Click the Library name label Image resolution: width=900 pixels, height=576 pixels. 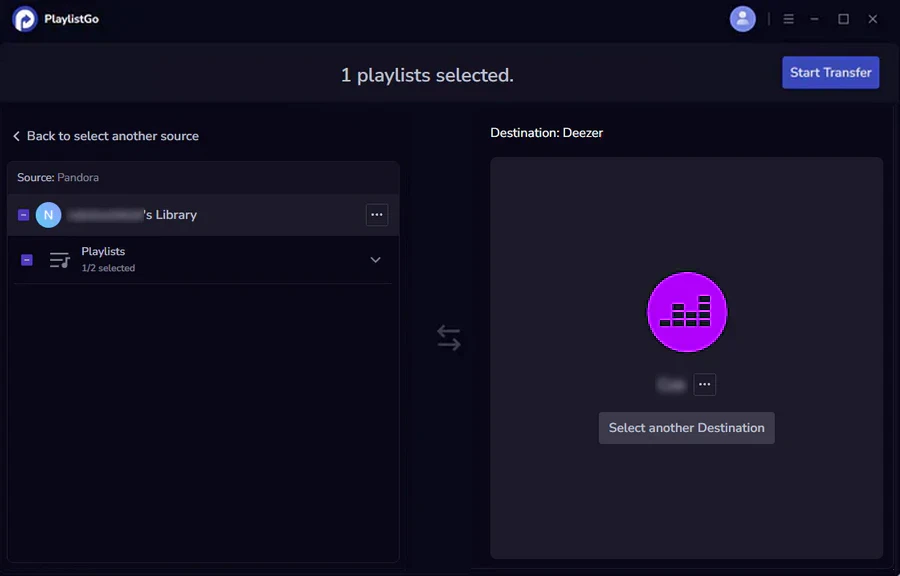coord(132,215)
